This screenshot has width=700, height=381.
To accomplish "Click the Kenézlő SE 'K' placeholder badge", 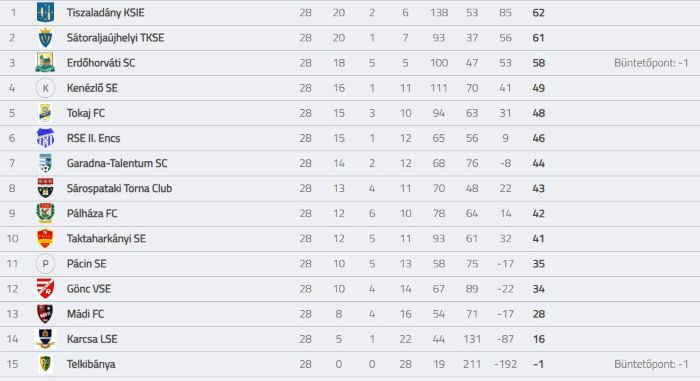I will 45,88.
